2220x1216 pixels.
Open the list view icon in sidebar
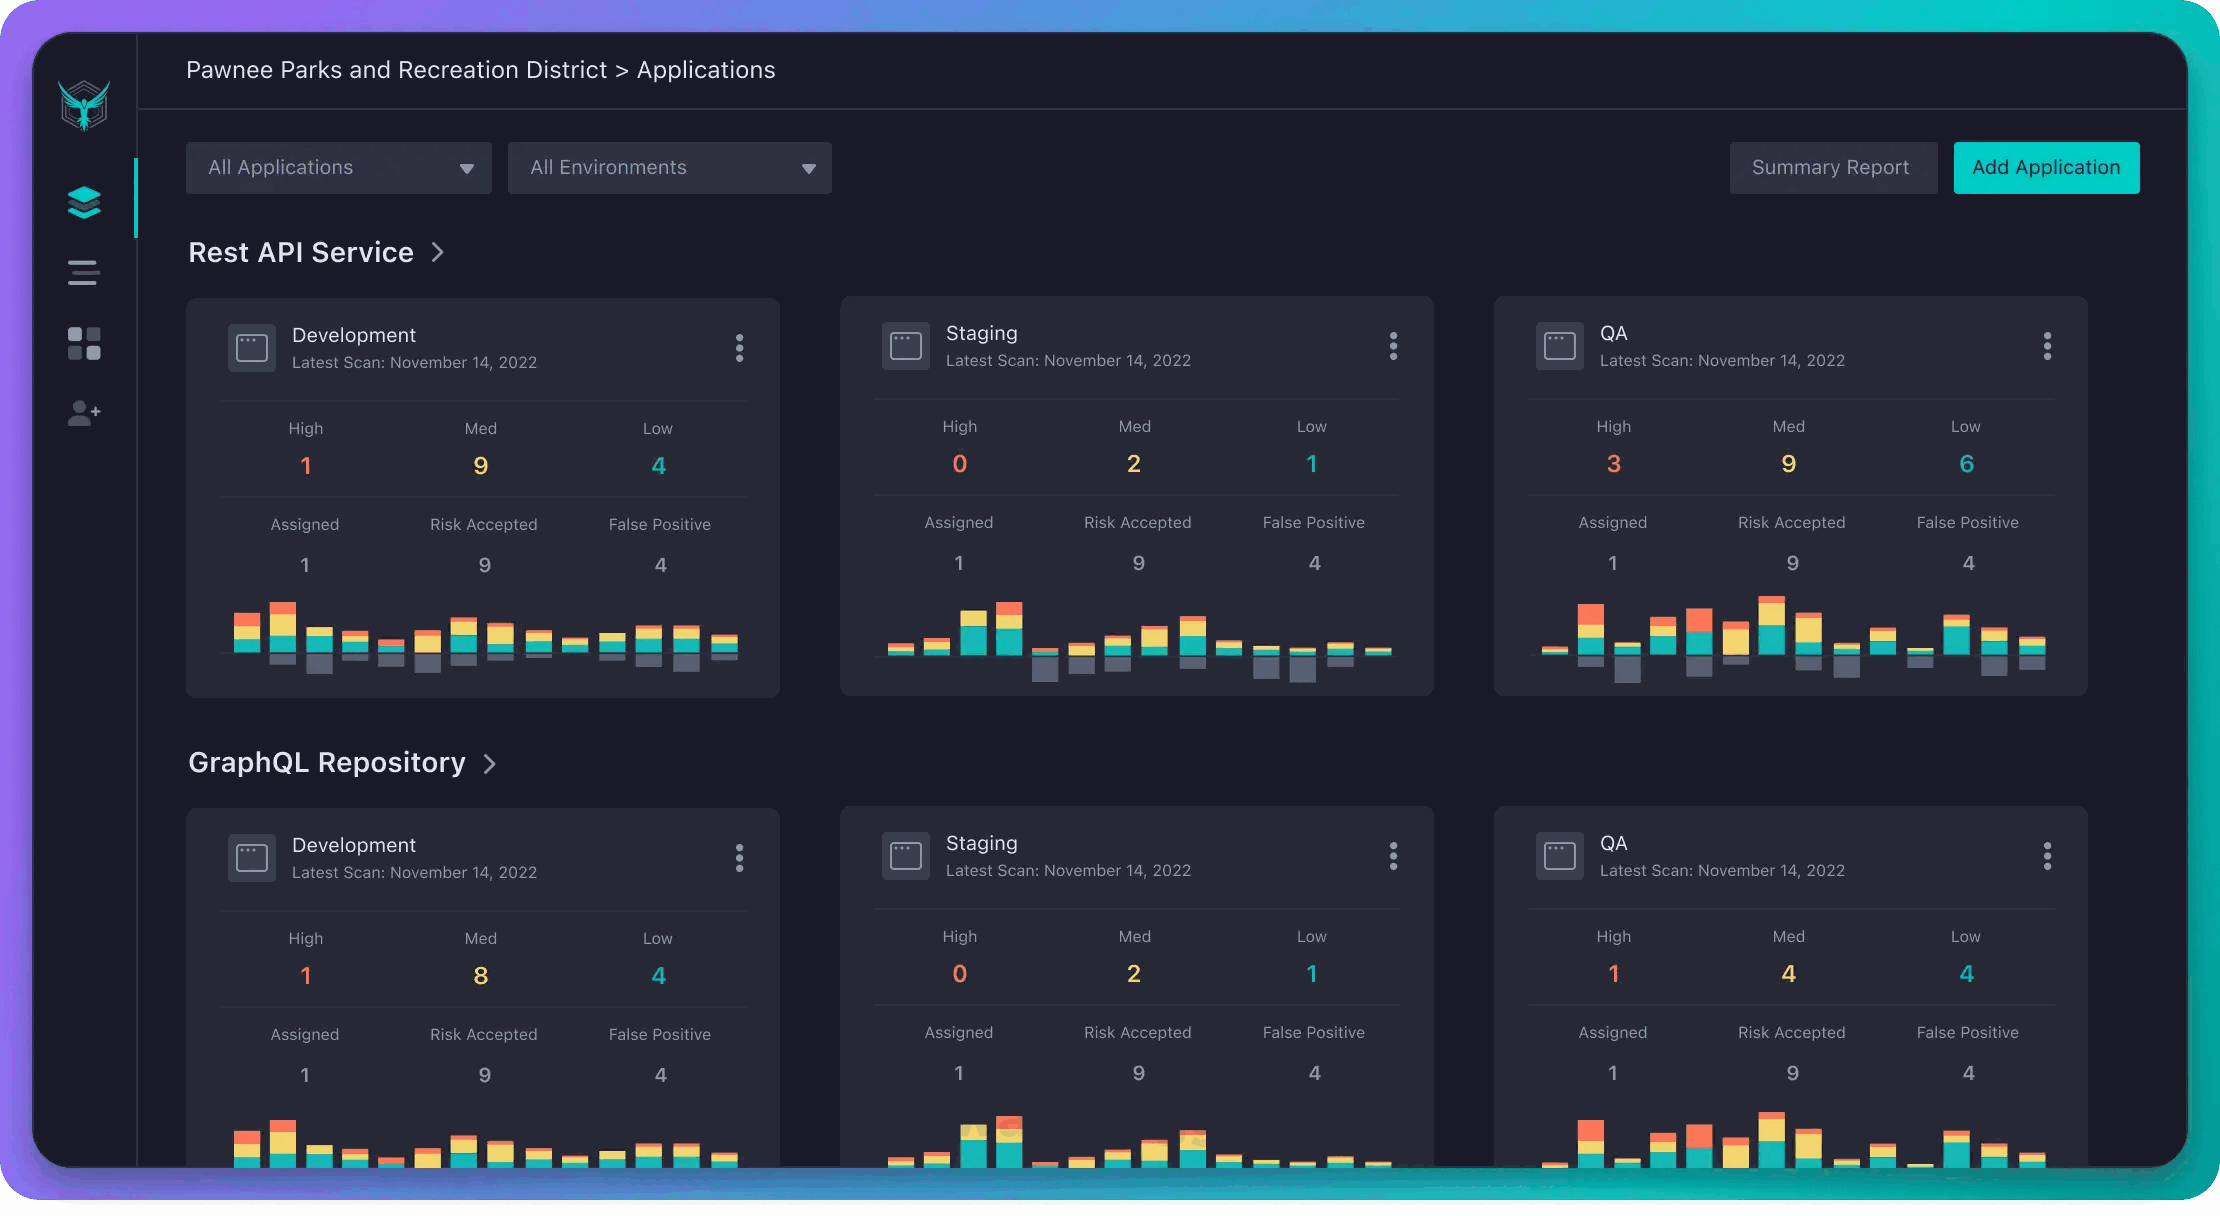click(x=84, y=272)
